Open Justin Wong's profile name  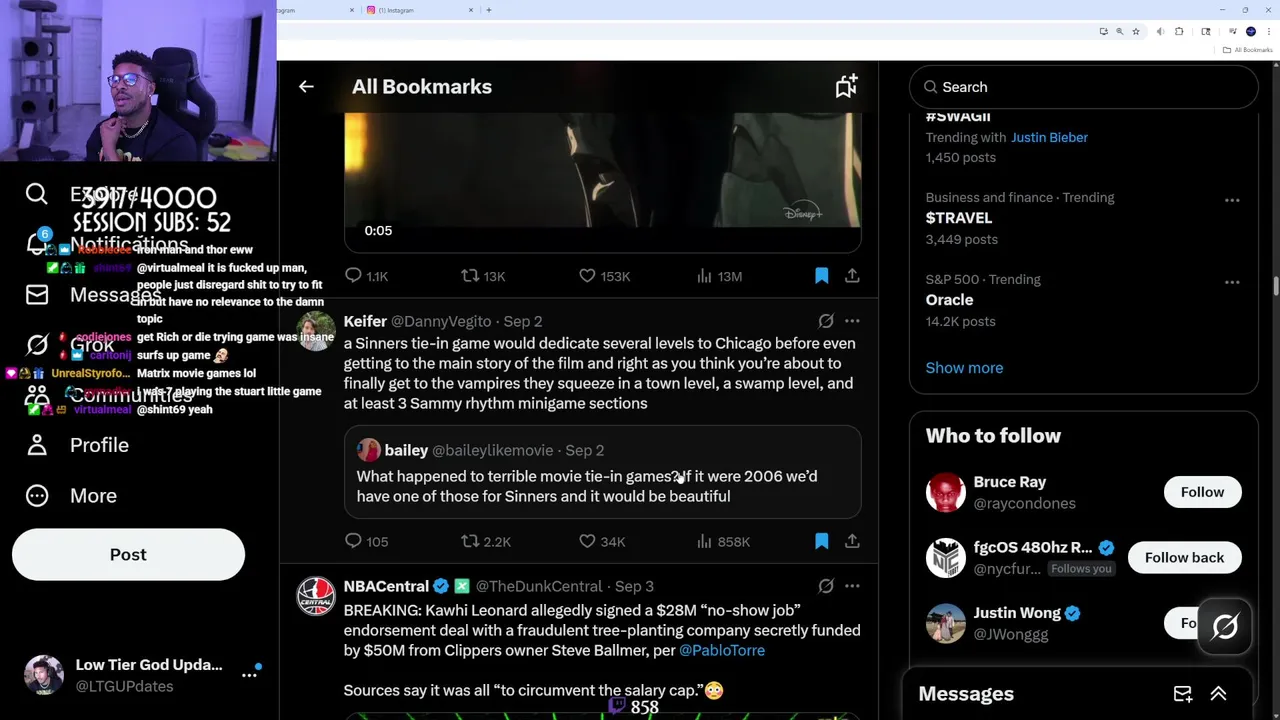[x=1017, y=613]
